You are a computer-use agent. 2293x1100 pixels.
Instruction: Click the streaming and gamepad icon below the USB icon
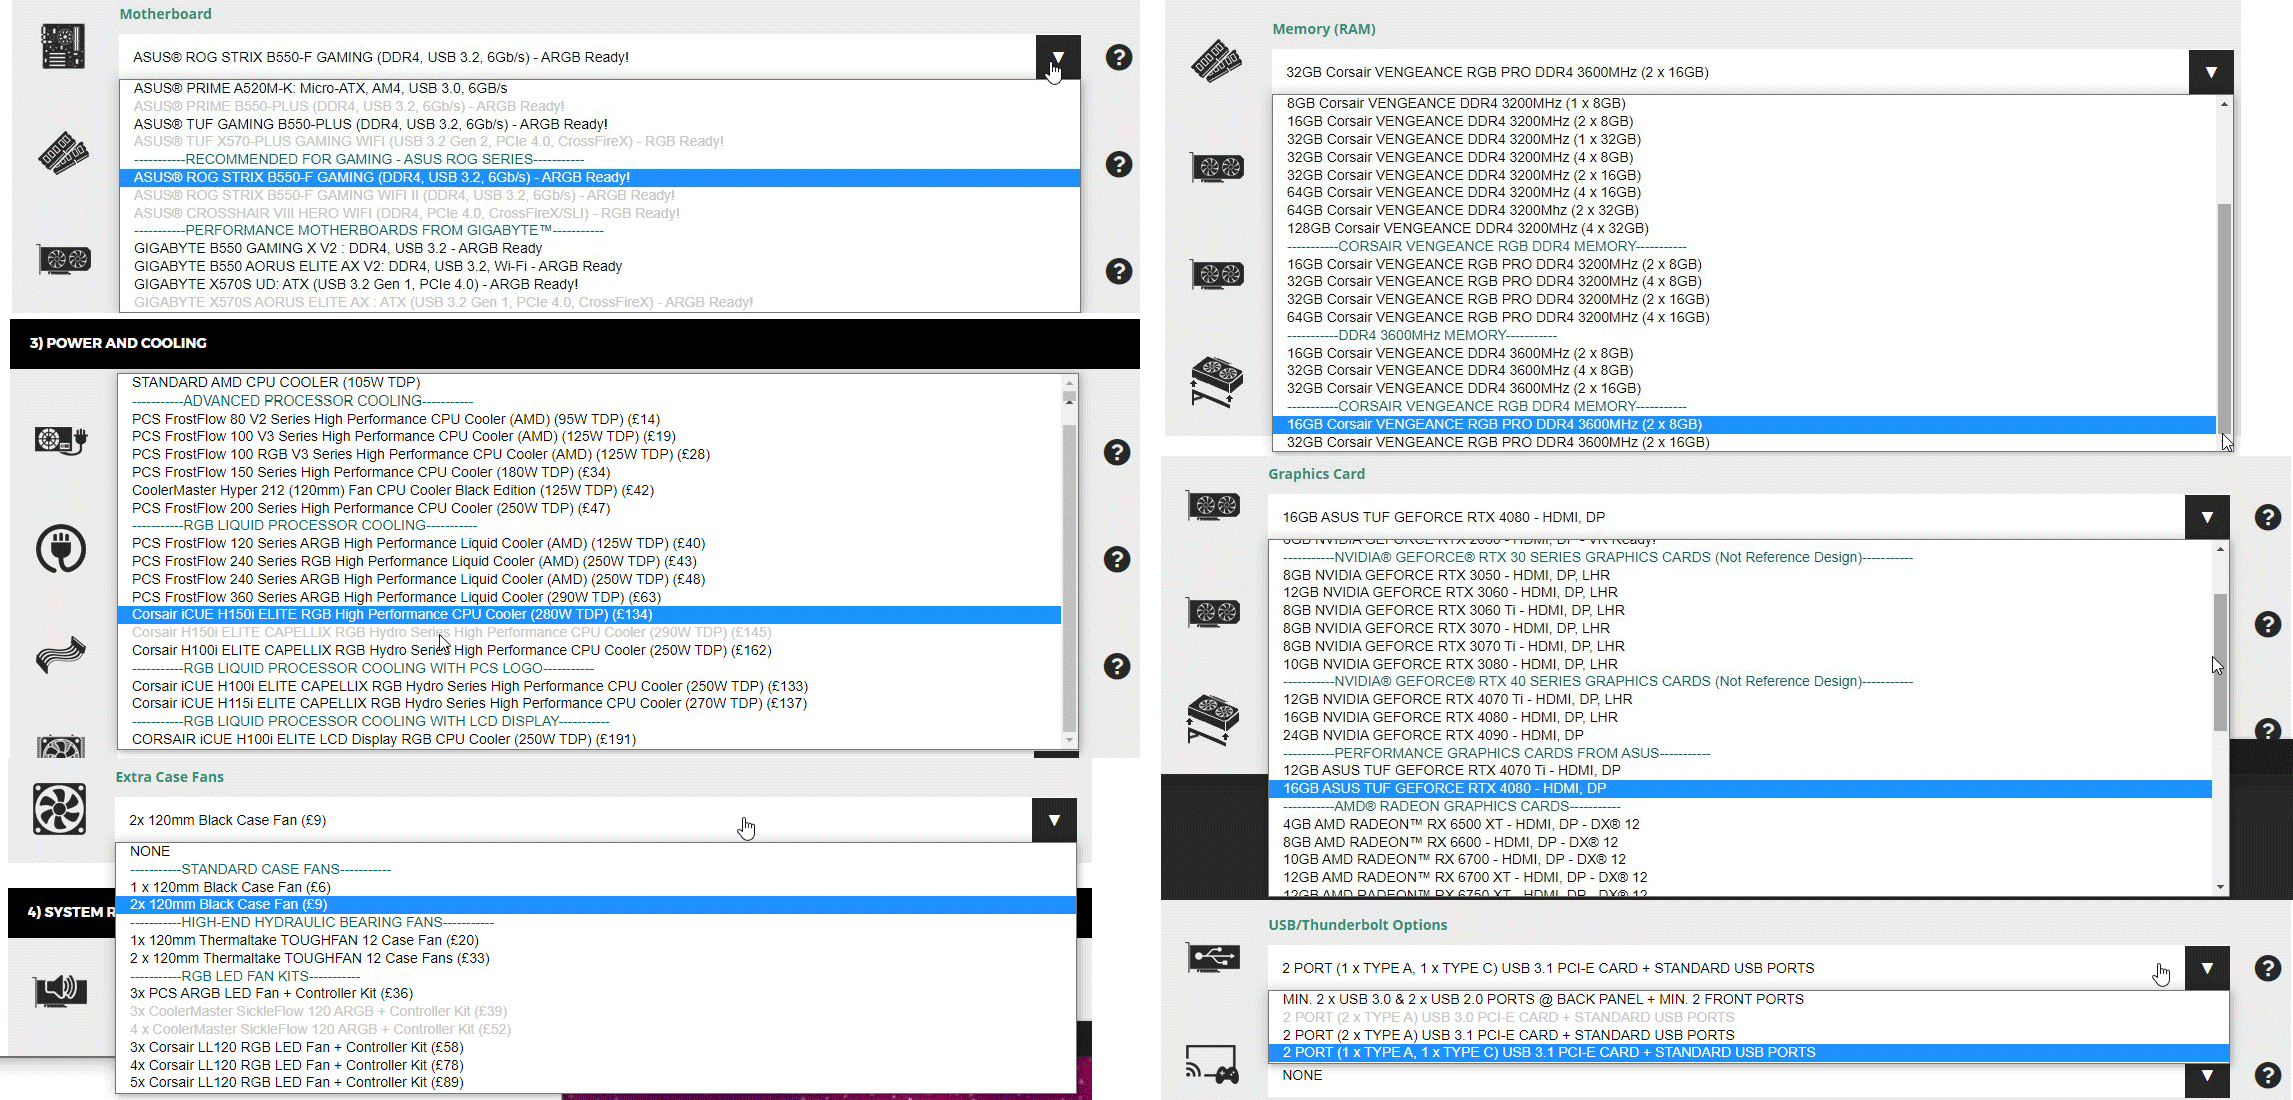[x=1212, y=1065]
